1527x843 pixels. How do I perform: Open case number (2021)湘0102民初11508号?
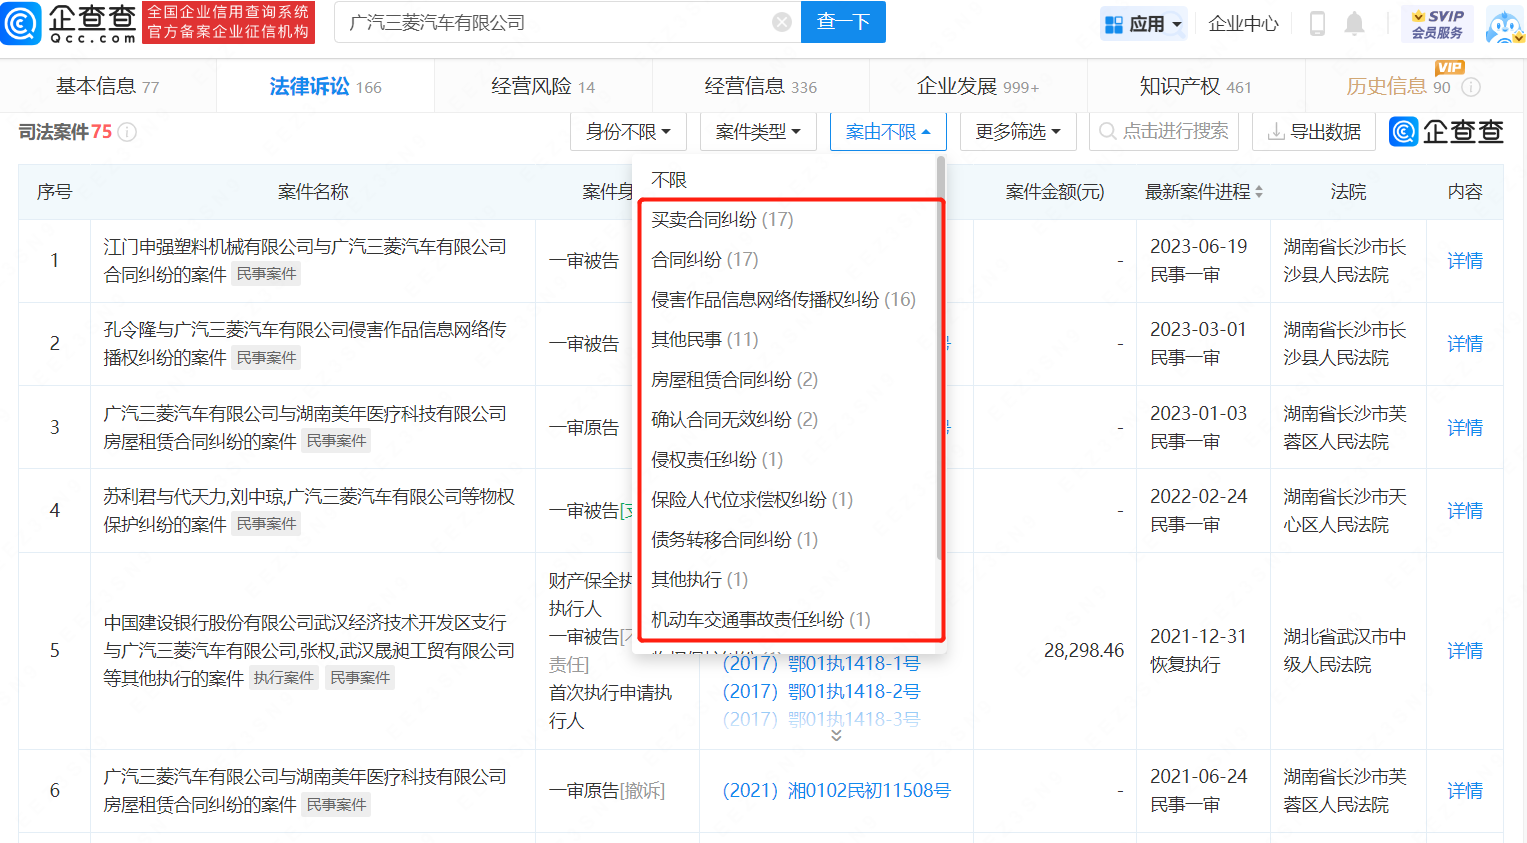coord(836,791)
